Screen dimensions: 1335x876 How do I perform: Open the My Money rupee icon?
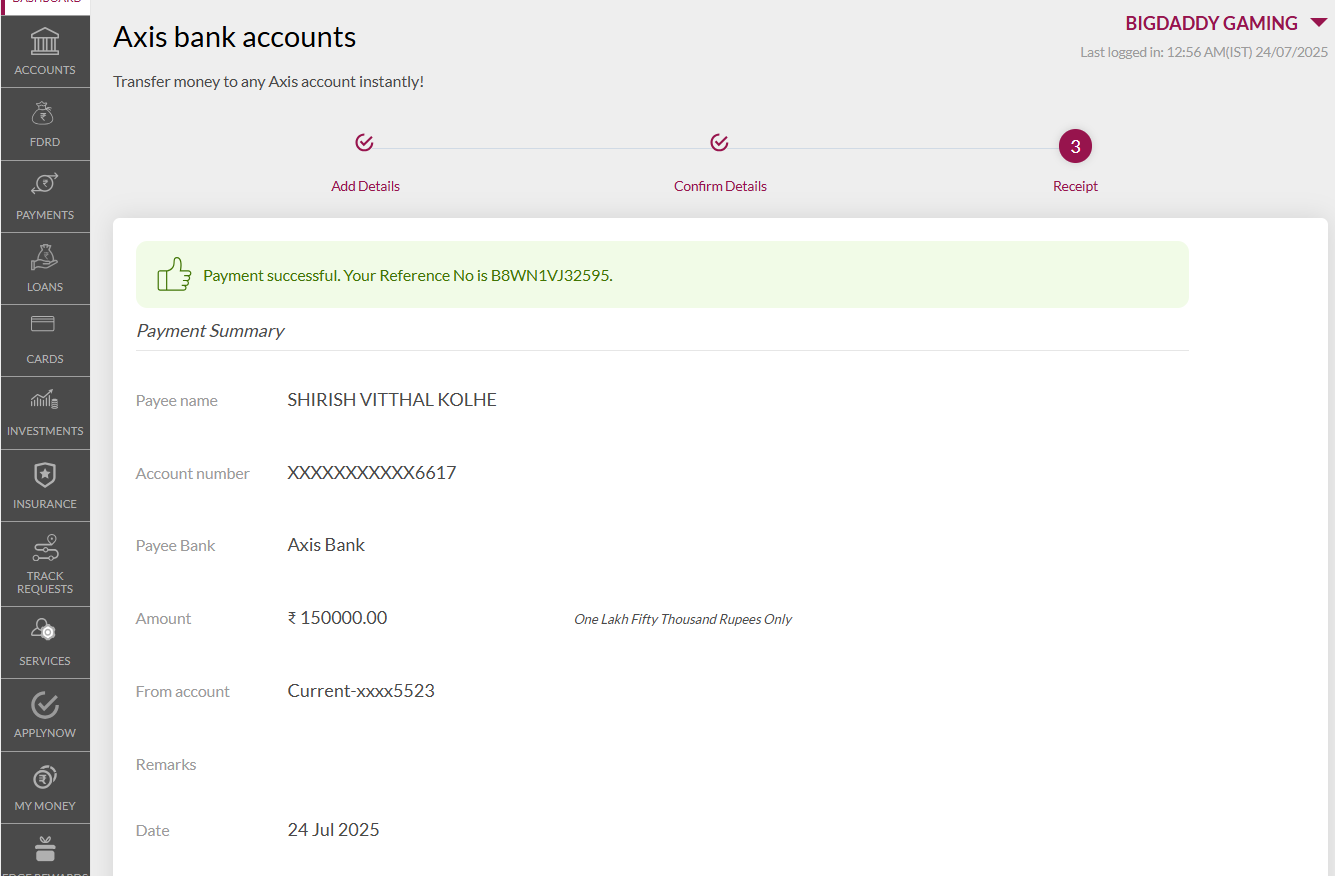(x=45, y=777)
